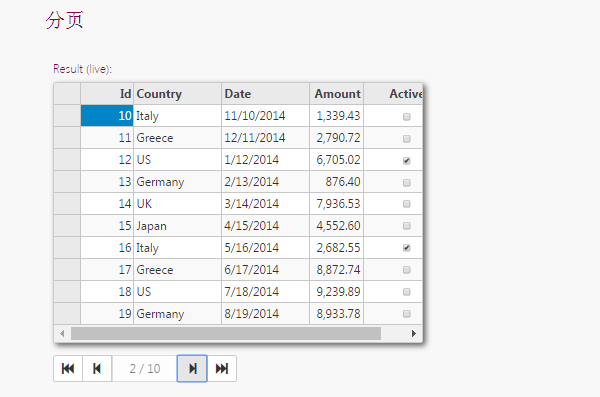Select Amount cell 2,790.72
This screenshot has width=600, height=397.
point(336,137)
